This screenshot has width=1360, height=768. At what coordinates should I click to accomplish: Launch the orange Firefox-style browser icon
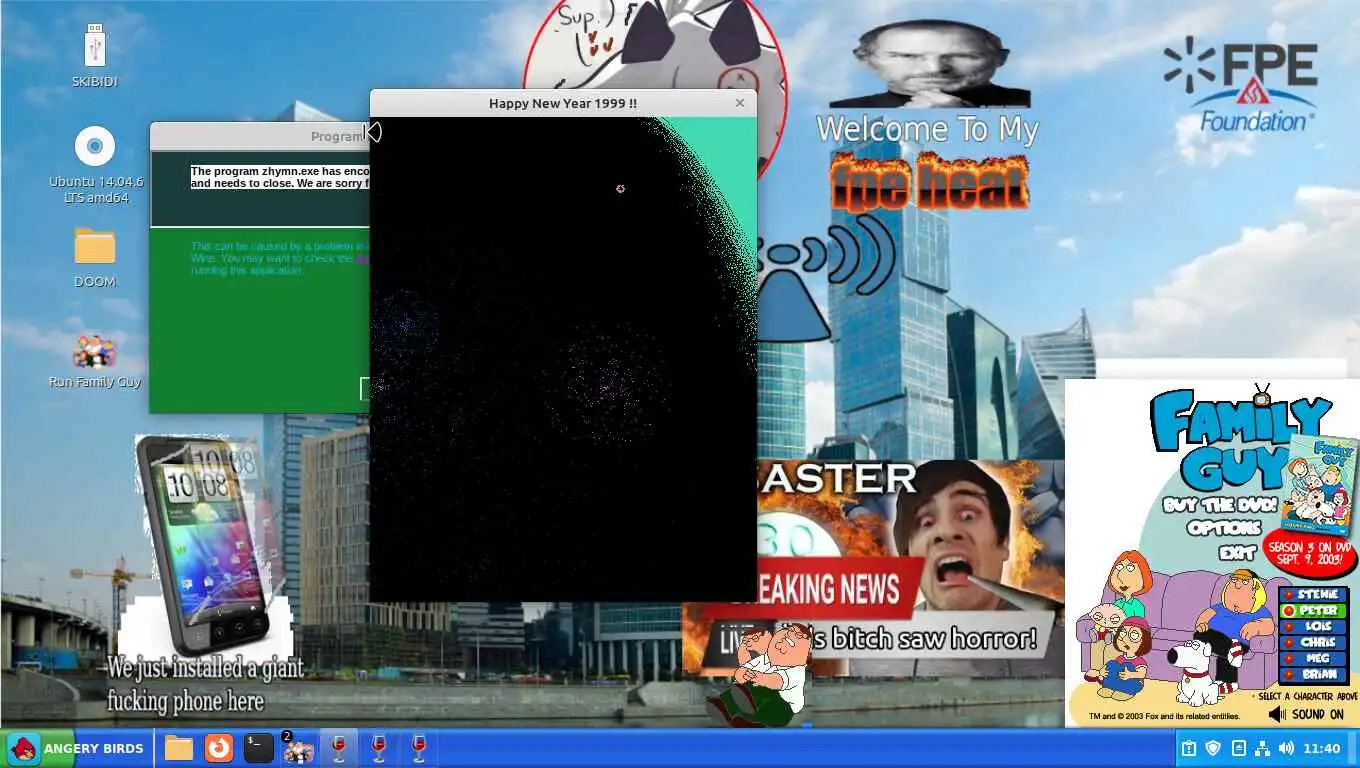pos(218,748)
